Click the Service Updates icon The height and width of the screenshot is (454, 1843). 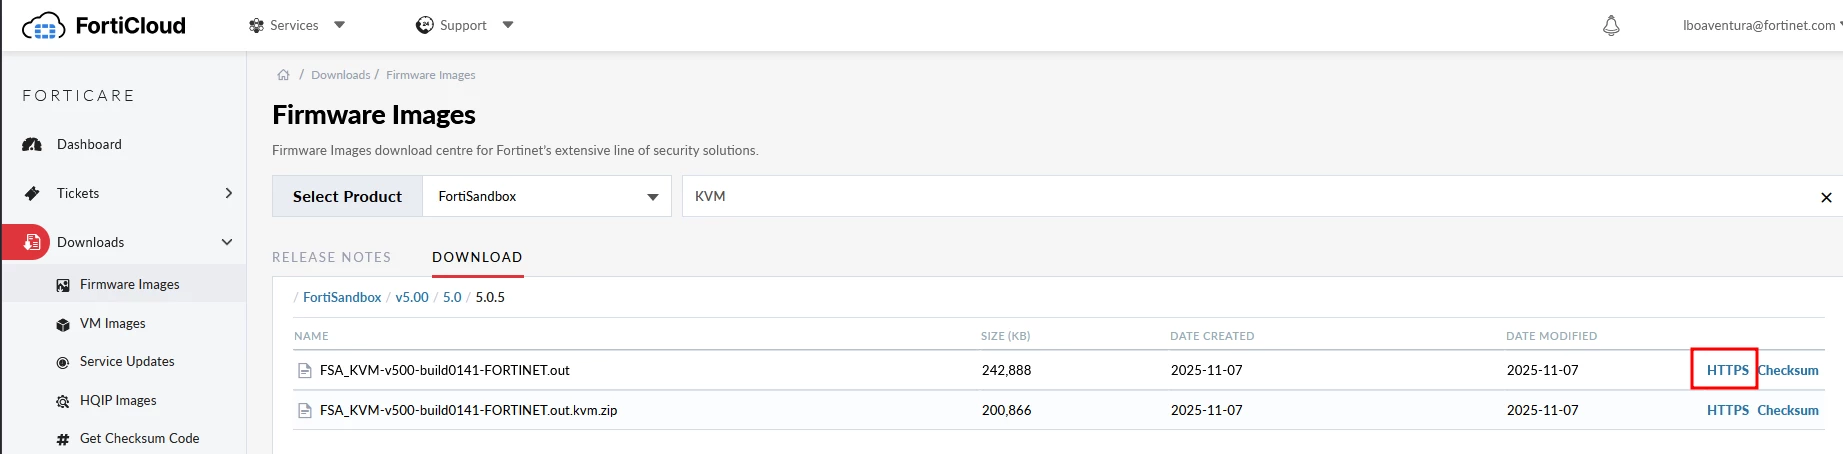pos(63,362)
